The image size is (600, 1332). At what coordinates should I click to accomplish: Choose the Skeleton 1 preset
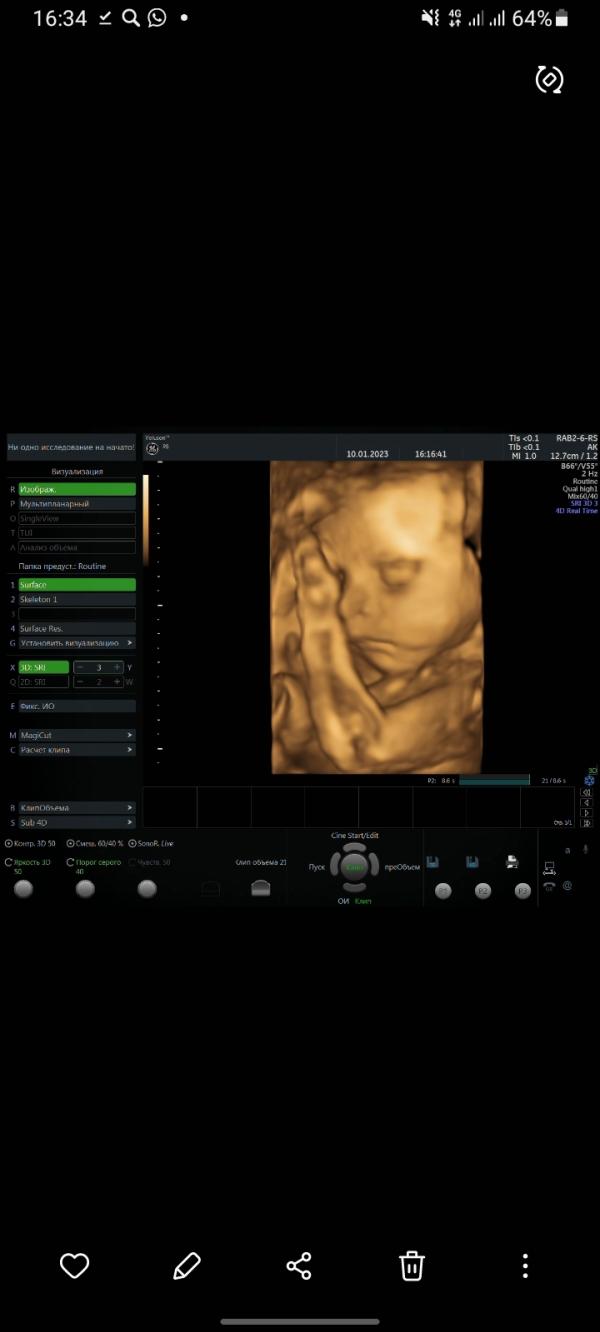[x=77, y=599]
